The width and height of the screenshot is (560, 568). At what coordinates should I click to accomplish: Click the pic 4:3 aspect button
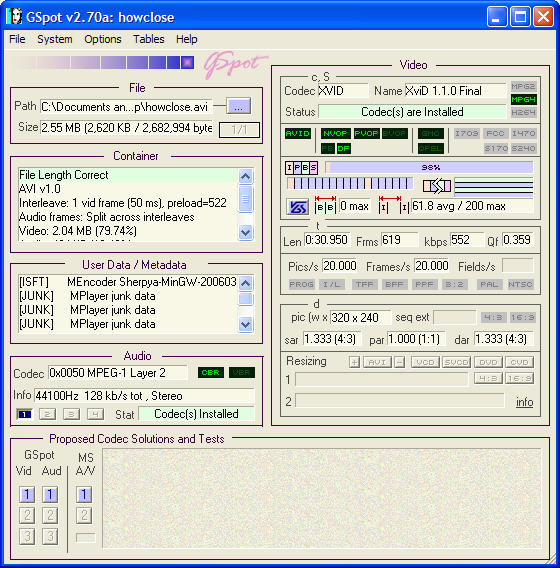(x=493, y=318)
